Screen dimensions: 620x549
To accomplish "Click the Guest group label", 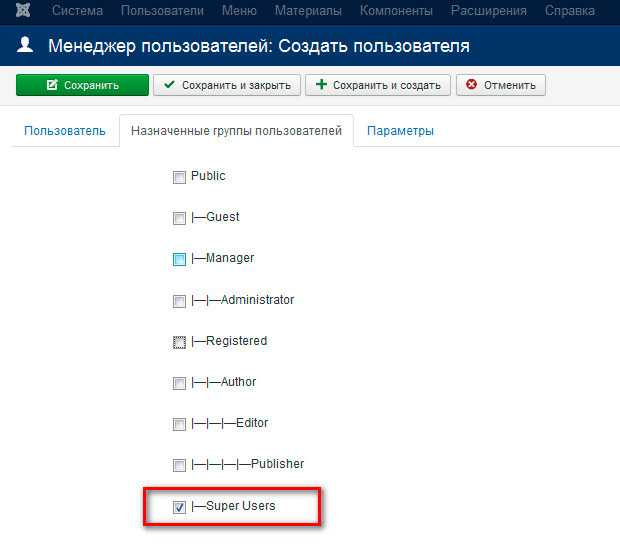I will [x=215, y=217].
